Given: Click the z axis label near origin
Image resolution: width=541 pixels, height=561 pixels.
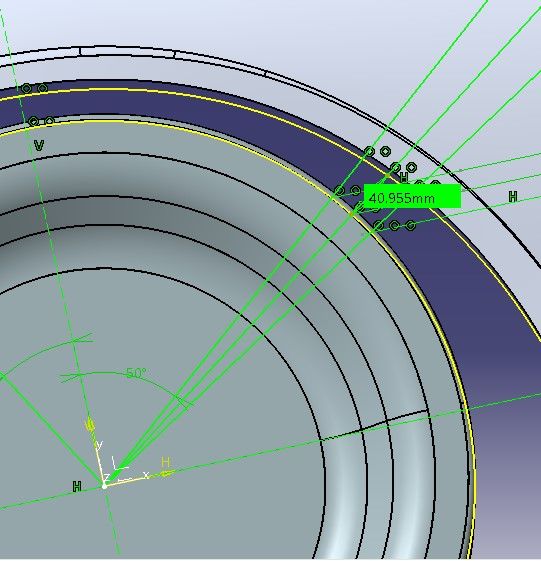Looking at the screenshot, I should tap(106, 477).
